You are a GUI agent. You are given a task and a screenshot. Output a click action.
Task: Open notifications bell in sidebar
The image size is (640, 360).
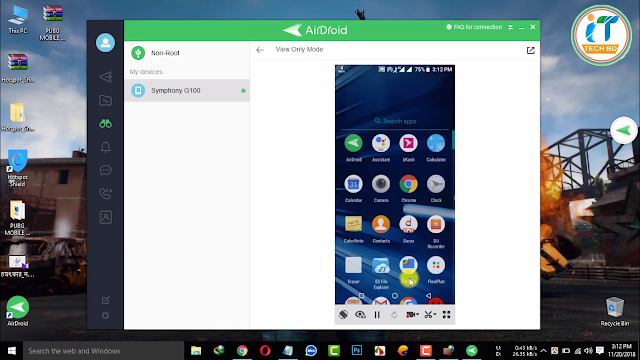pos(105,147)
